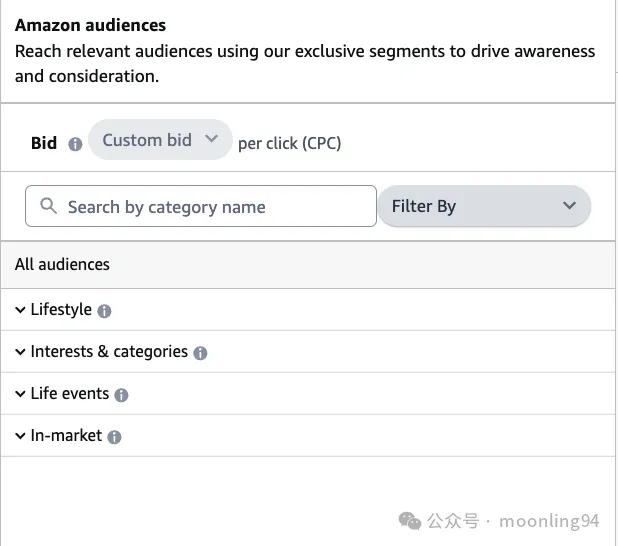Show info for Interests & categories
The width and height of the screenshot is (618, 546).
pos(200,353)
